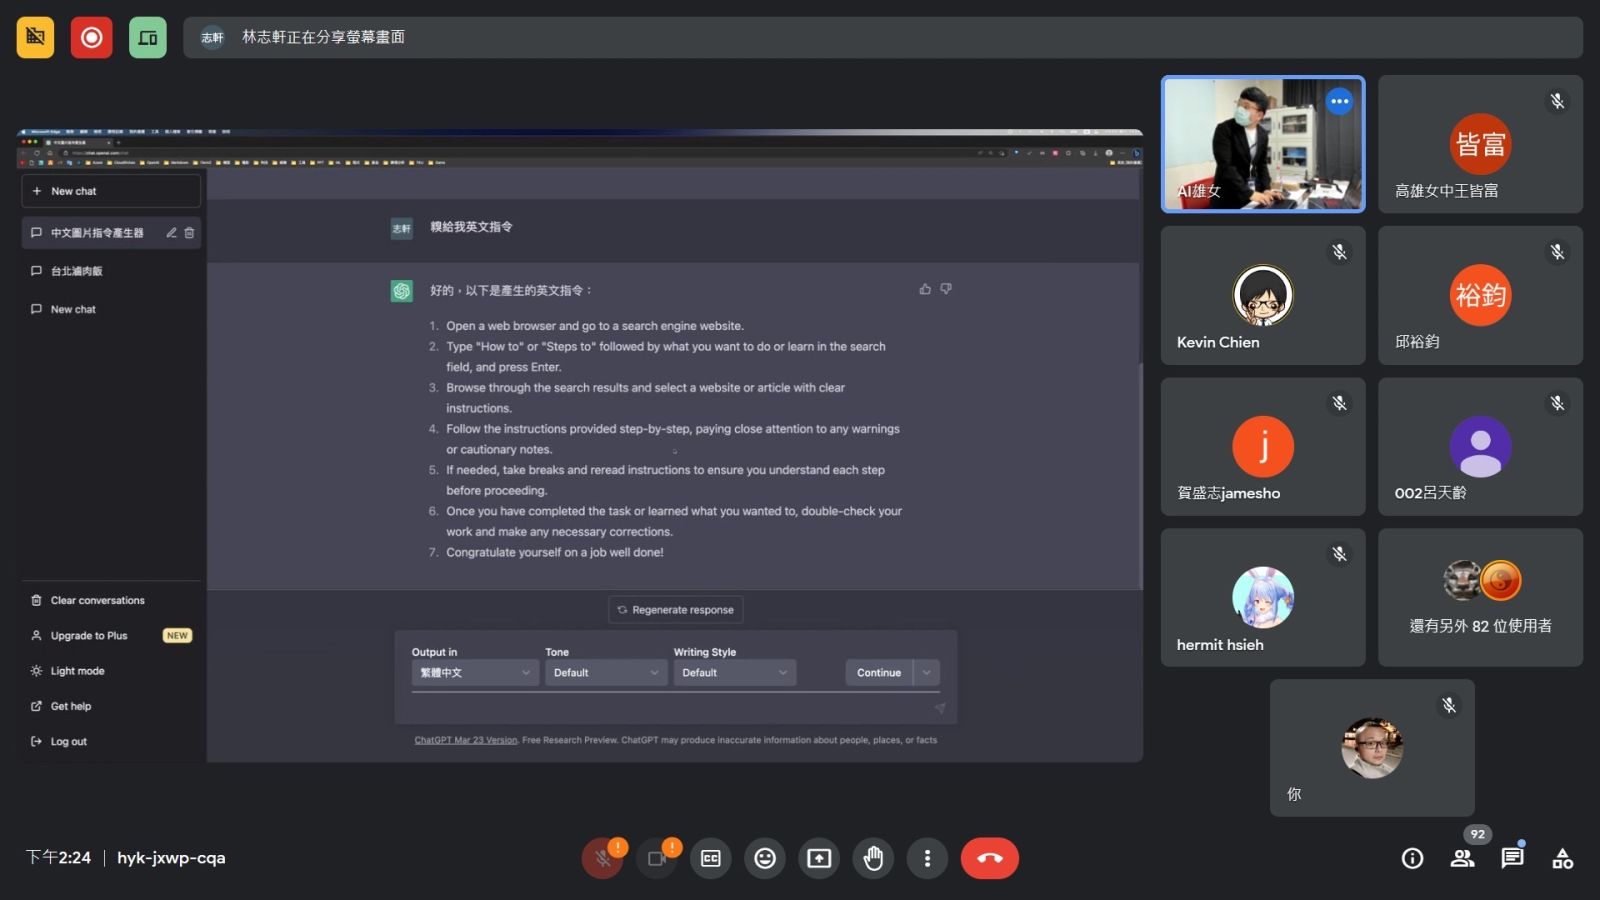Click the Kevin Chien participant tile

pos(1262,295)
